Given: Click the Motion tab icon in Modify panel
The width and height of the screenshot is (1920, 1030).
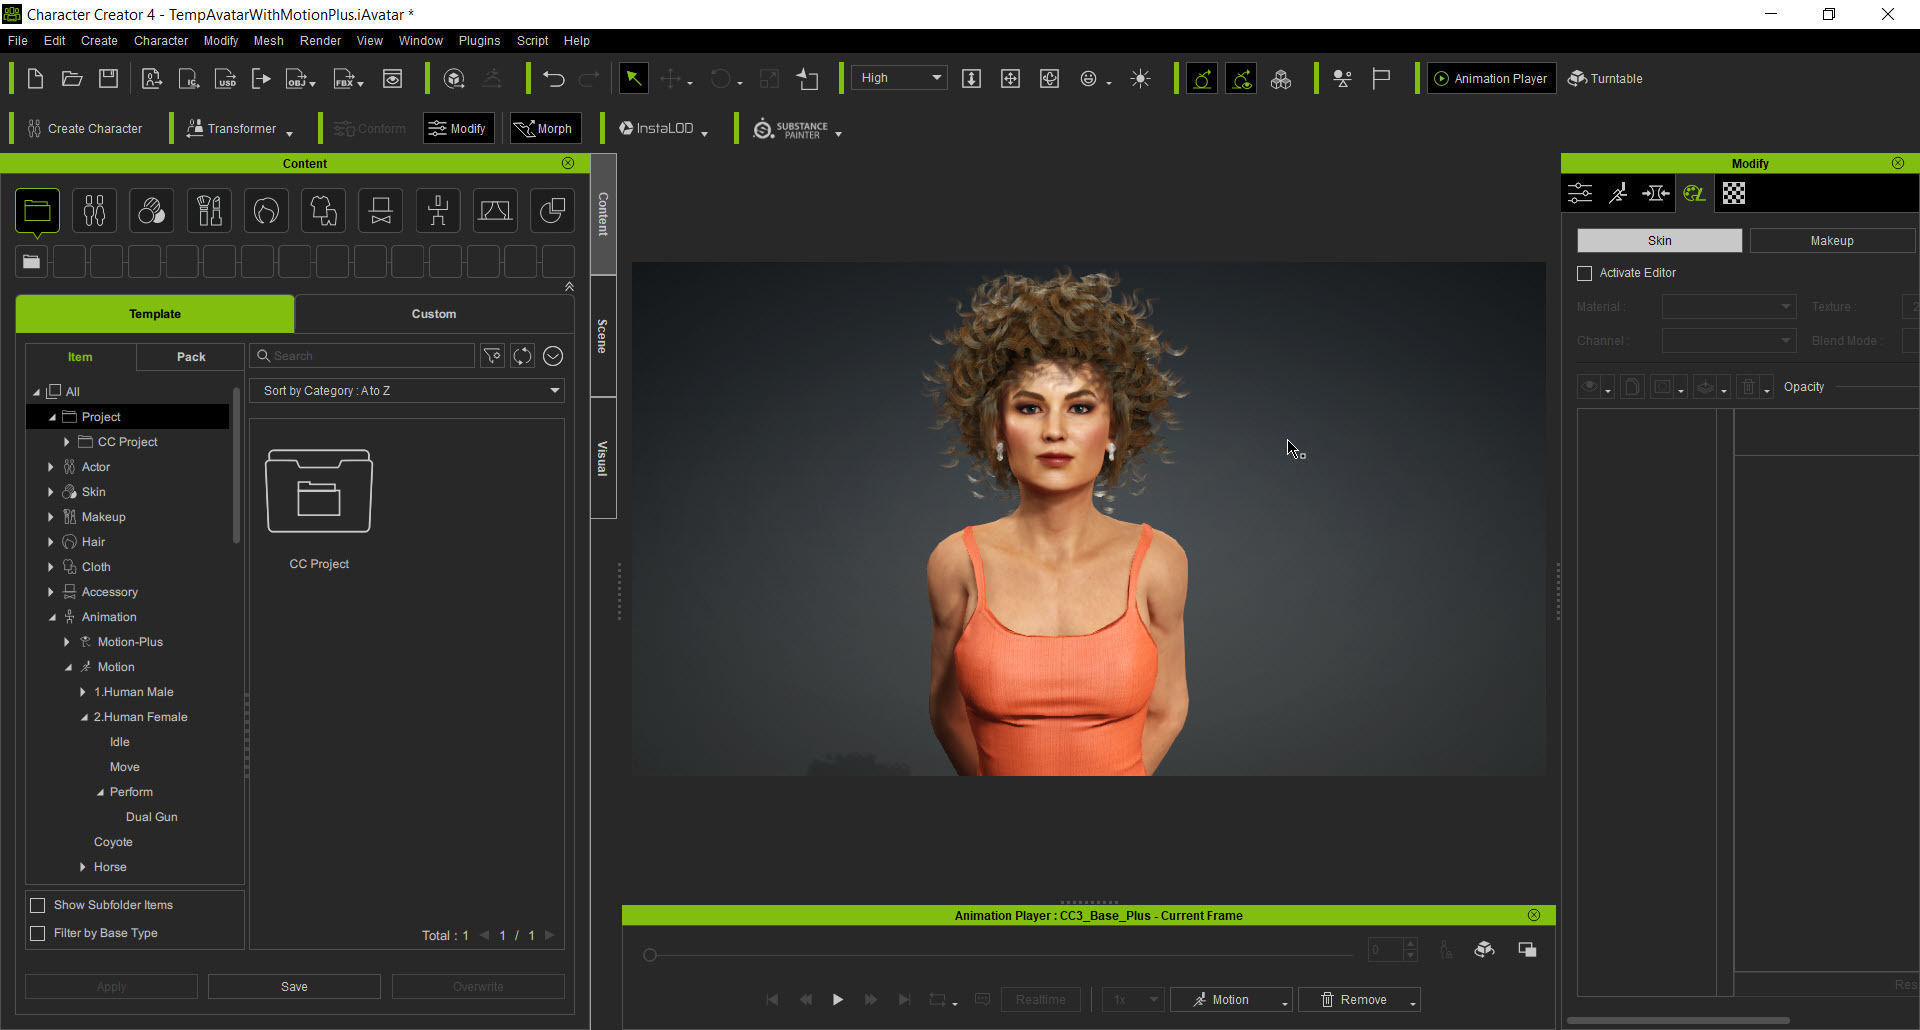Looking at the screenshot, I should (1618, 193).
